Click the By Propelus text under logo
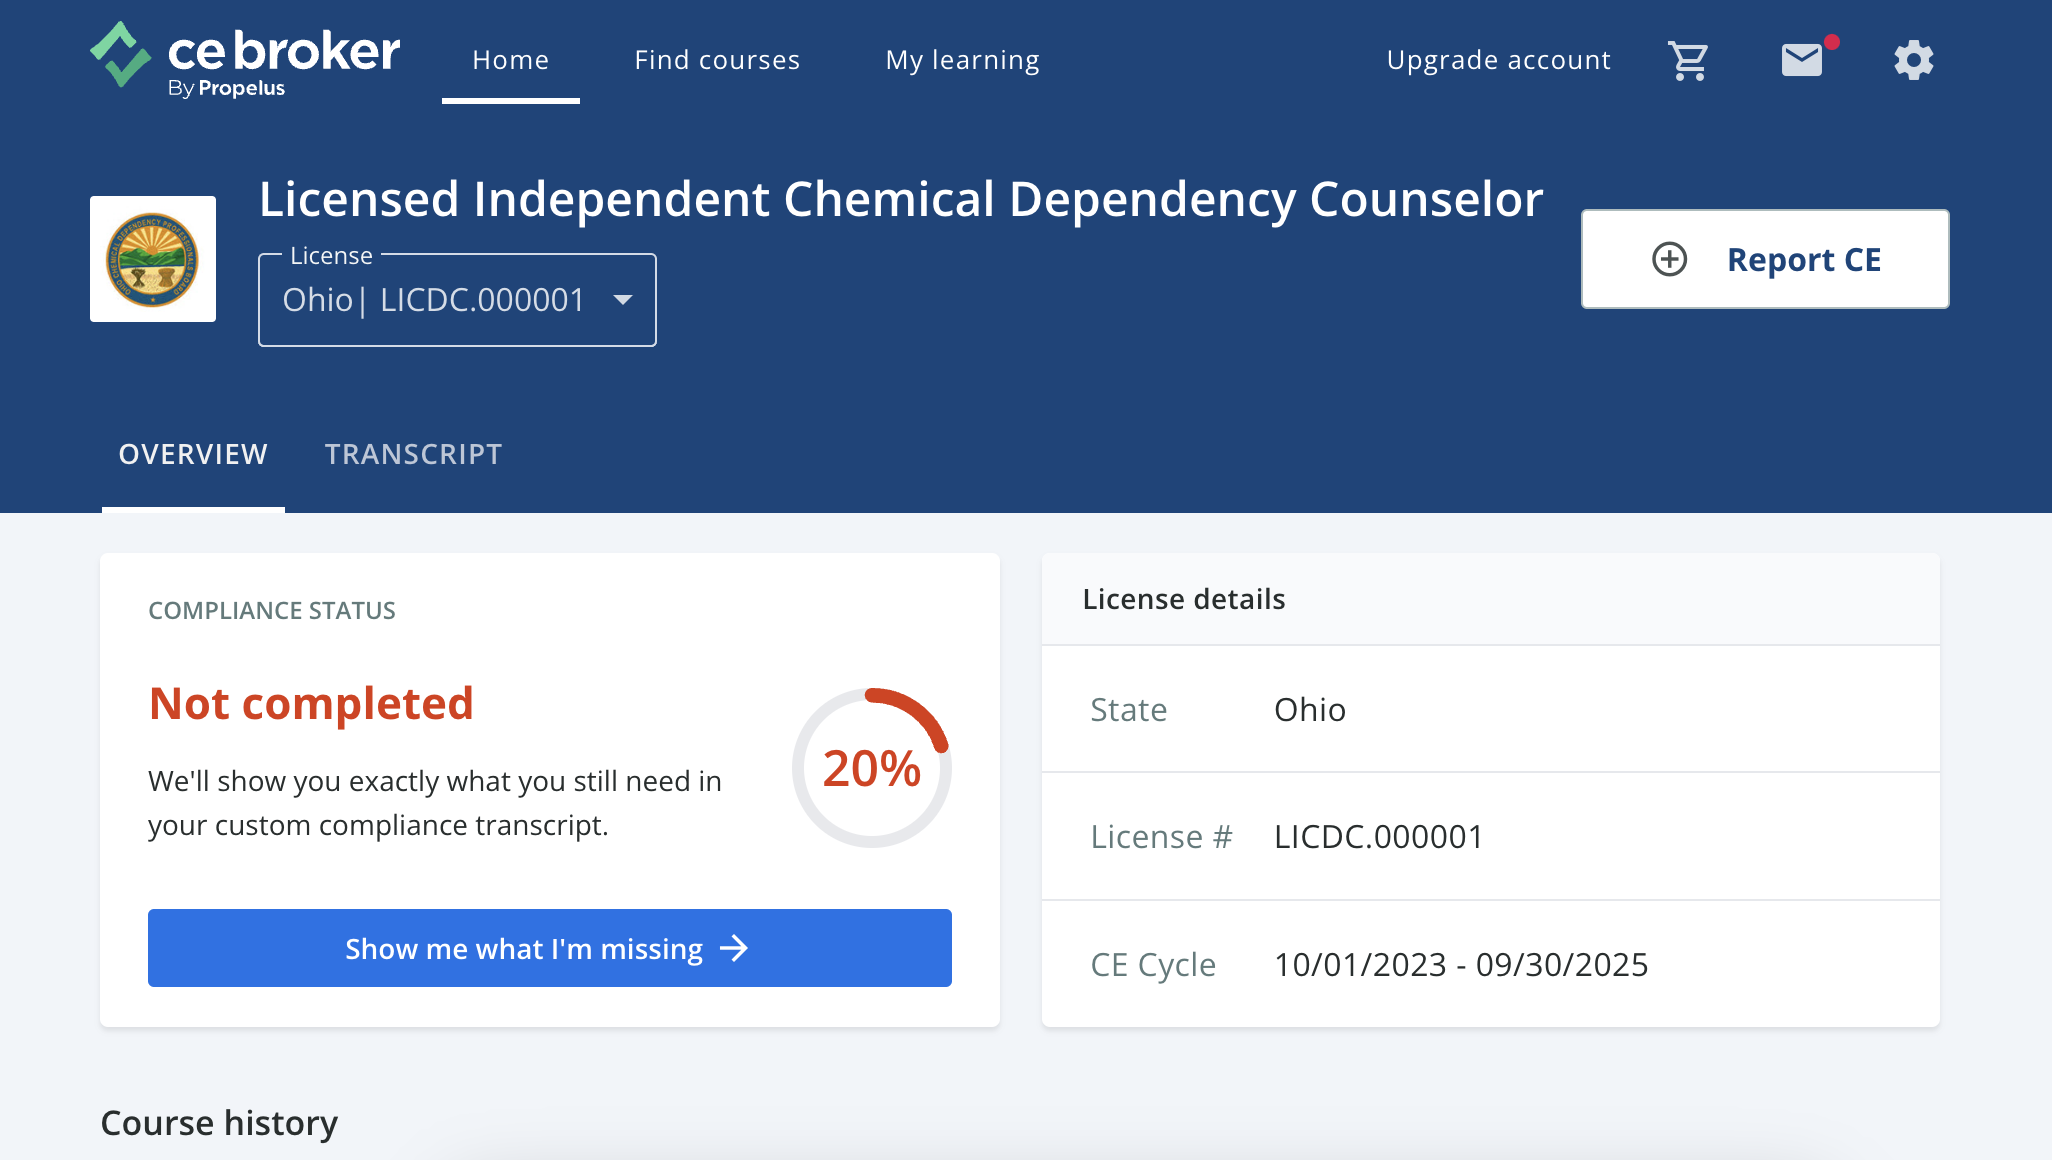The height and width of the screenshot is (1160, 2052). 226,88
